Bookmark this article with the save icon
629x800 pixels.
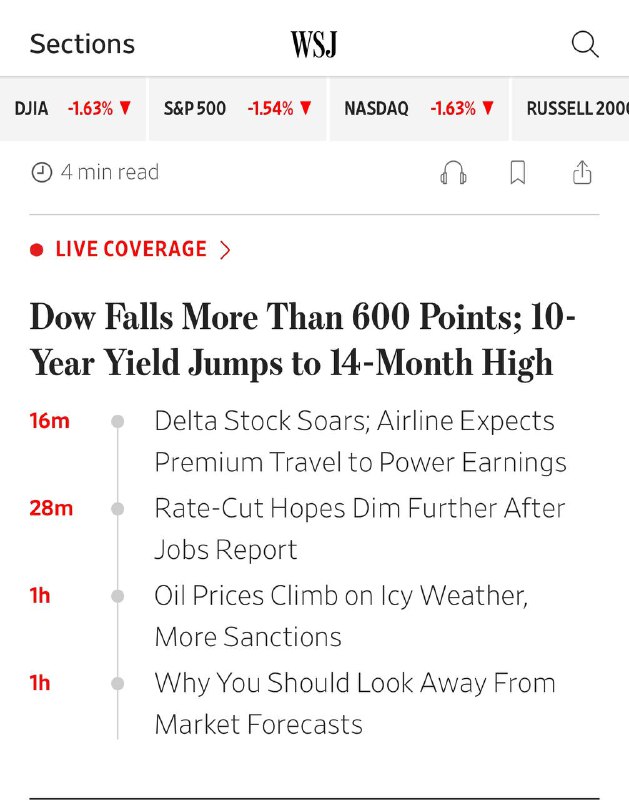[x=518, y=172]
